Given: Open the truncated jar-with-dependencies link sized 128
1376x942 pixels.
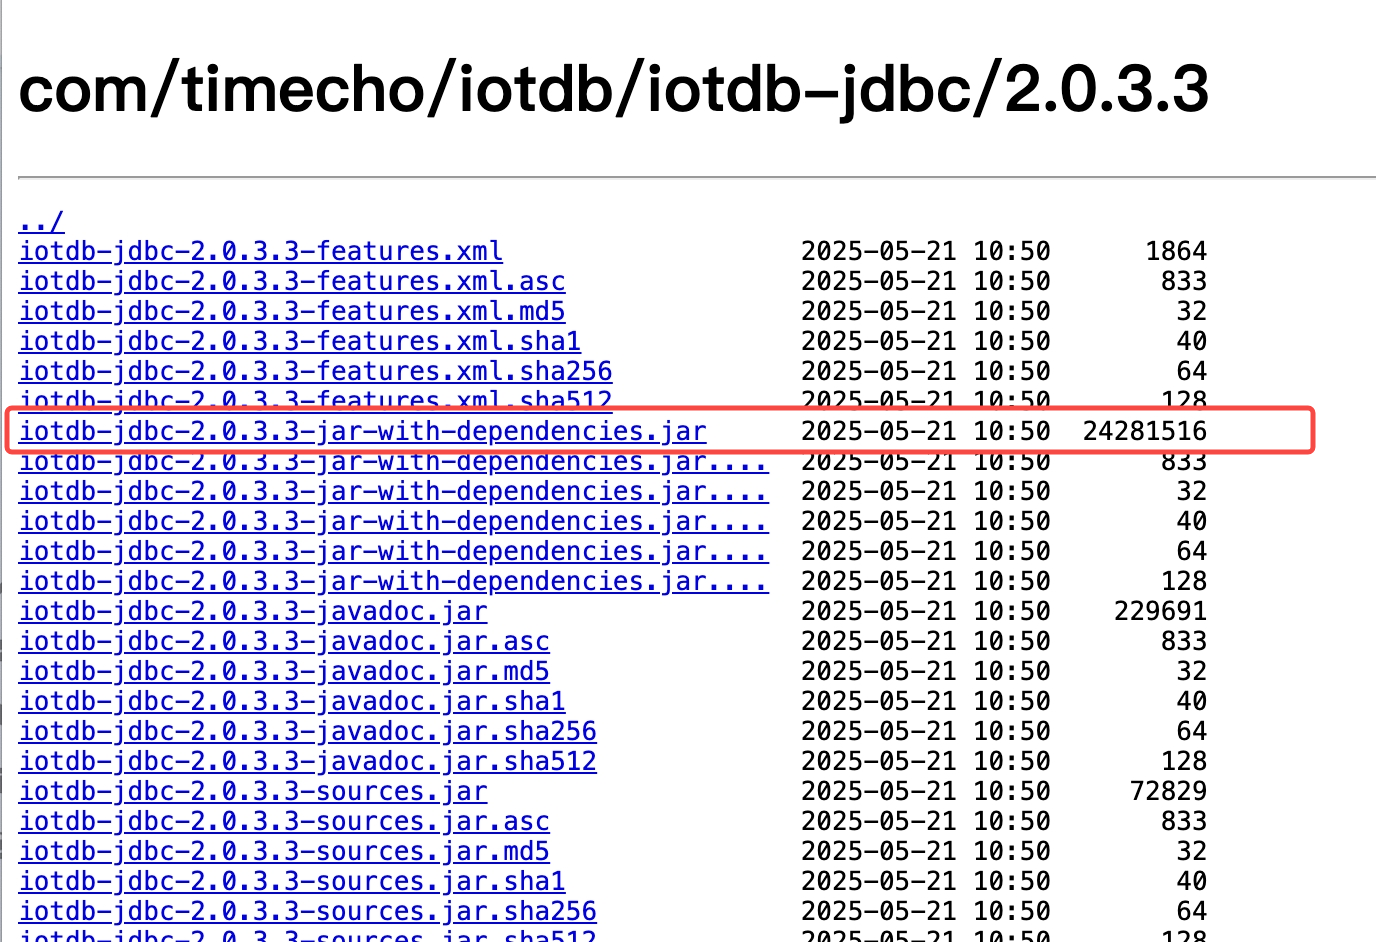Looking at the screenshot, I should pos(393,581).
